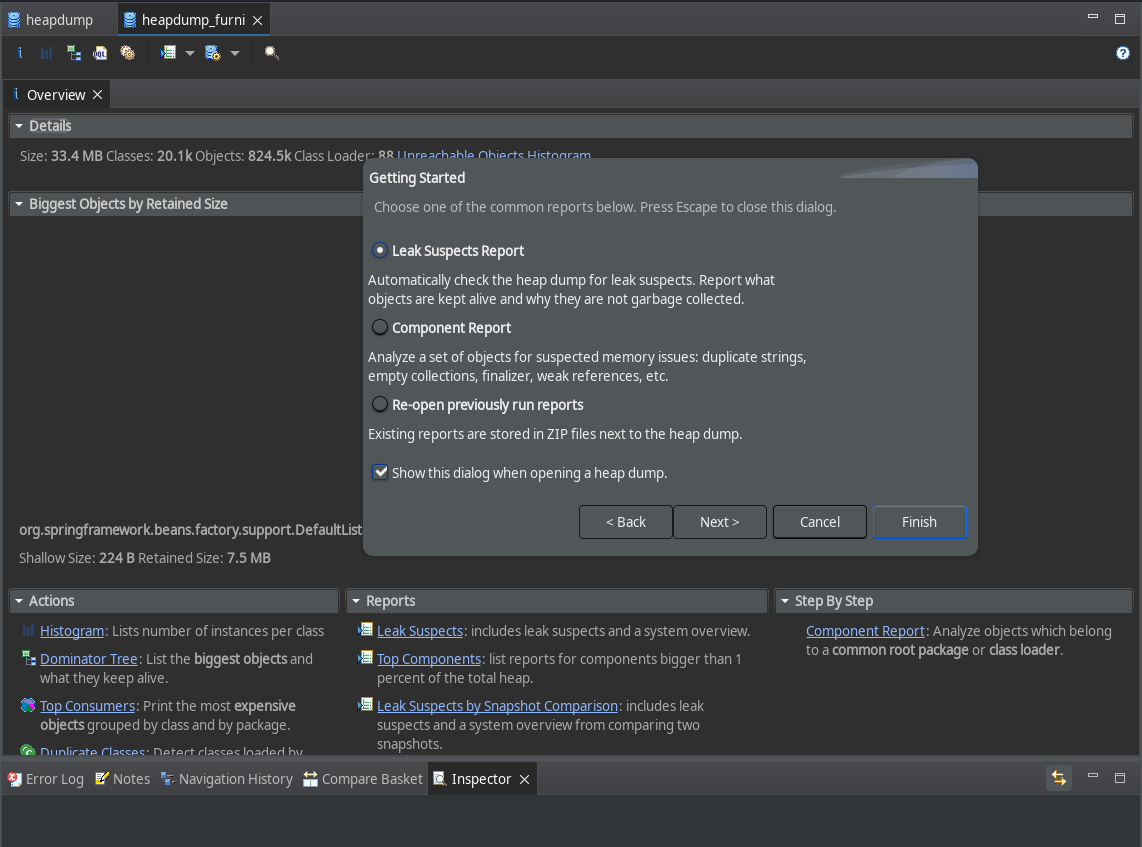
Task: Collapse the Reports section
Action: tap(356, 601)
